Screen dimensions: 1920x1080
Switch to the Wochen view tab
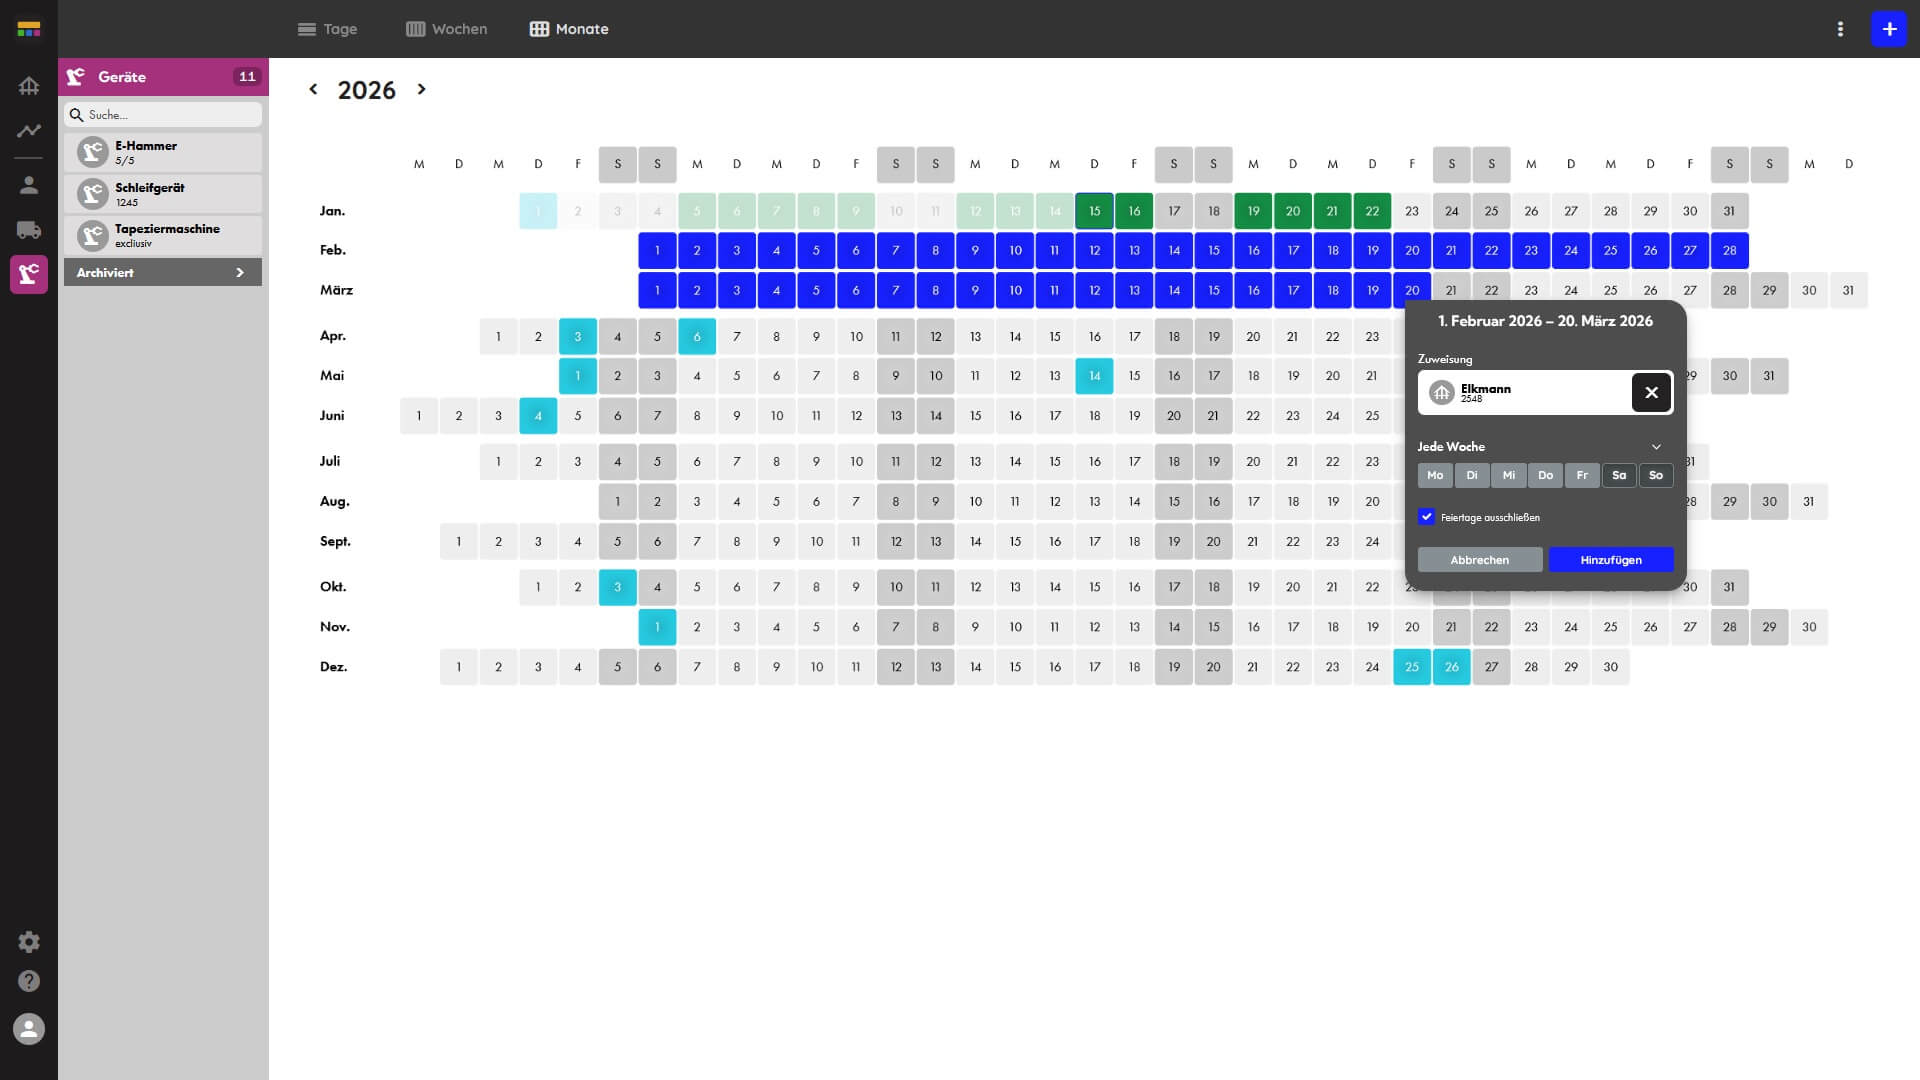coord(447,29)
